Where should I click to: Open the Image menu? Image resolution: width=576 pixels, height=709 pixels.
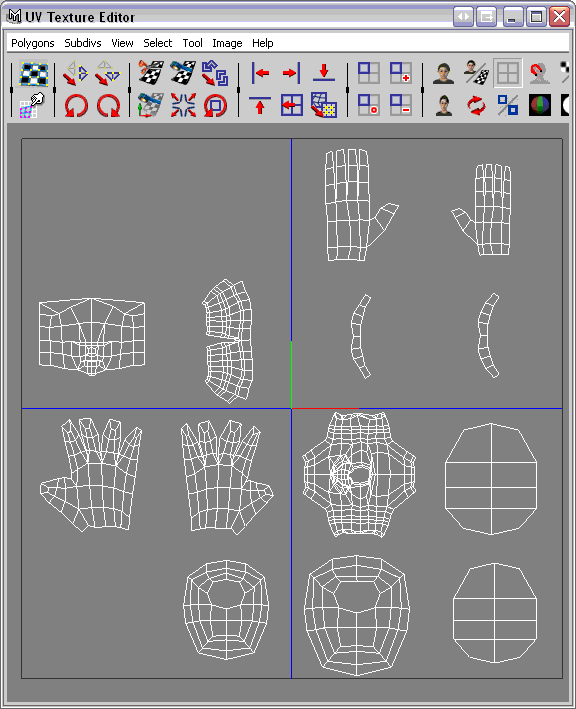pyautogui.click(x=227, y=43)
